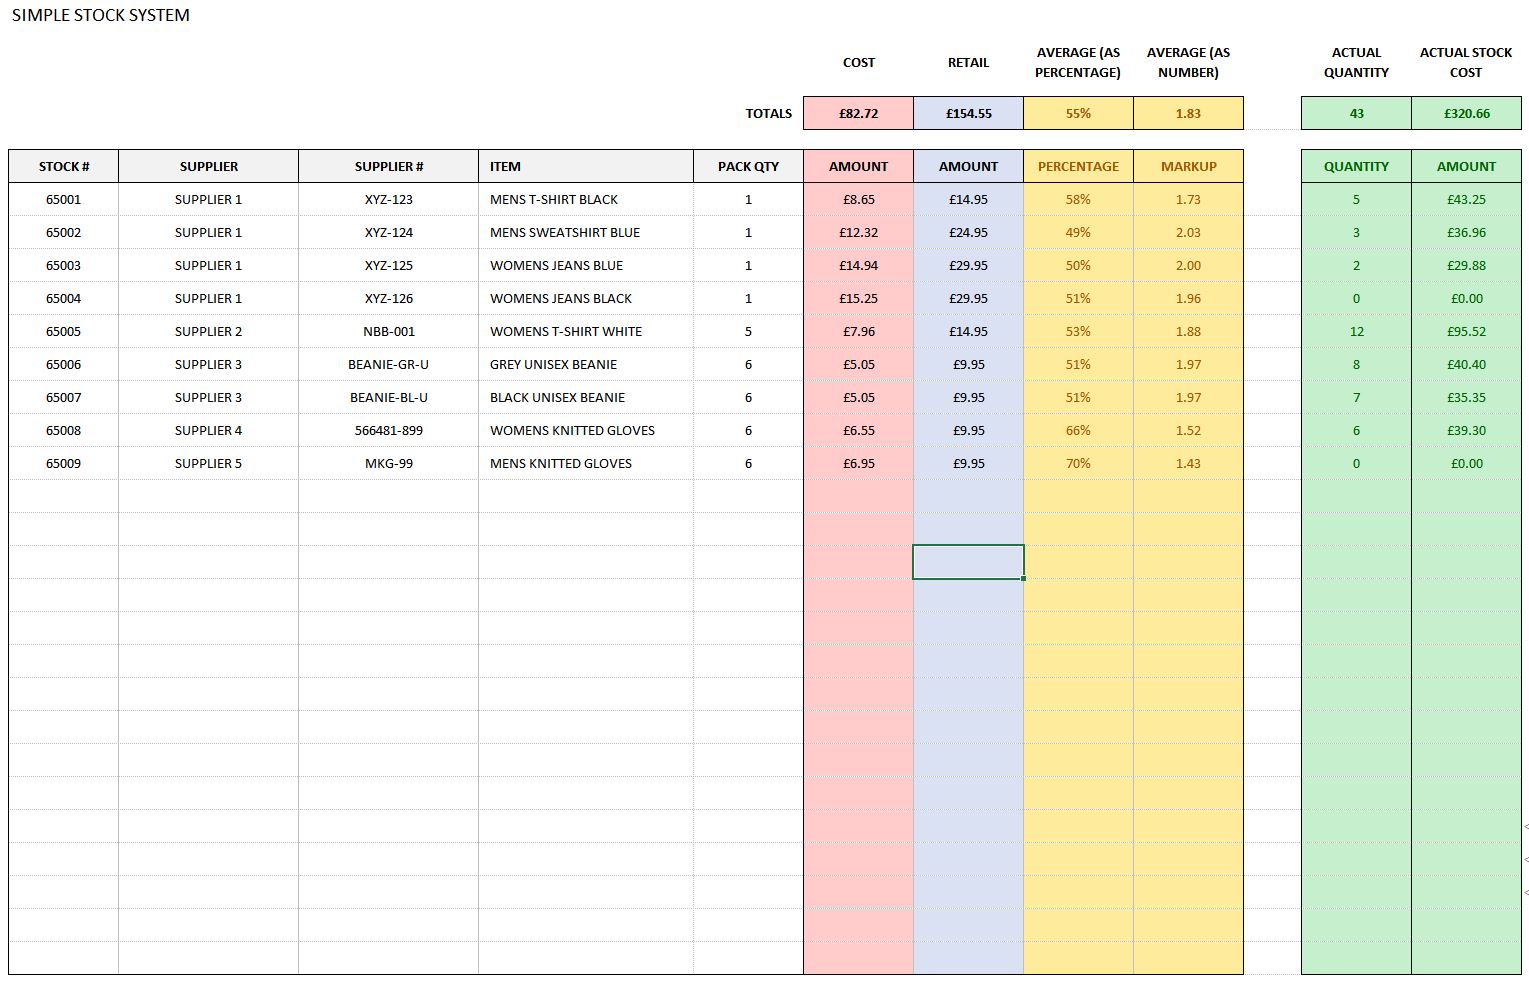Select the STOCK # column header
The width and height of the screenshot is (1529, 988).
[x=63, y=166]
